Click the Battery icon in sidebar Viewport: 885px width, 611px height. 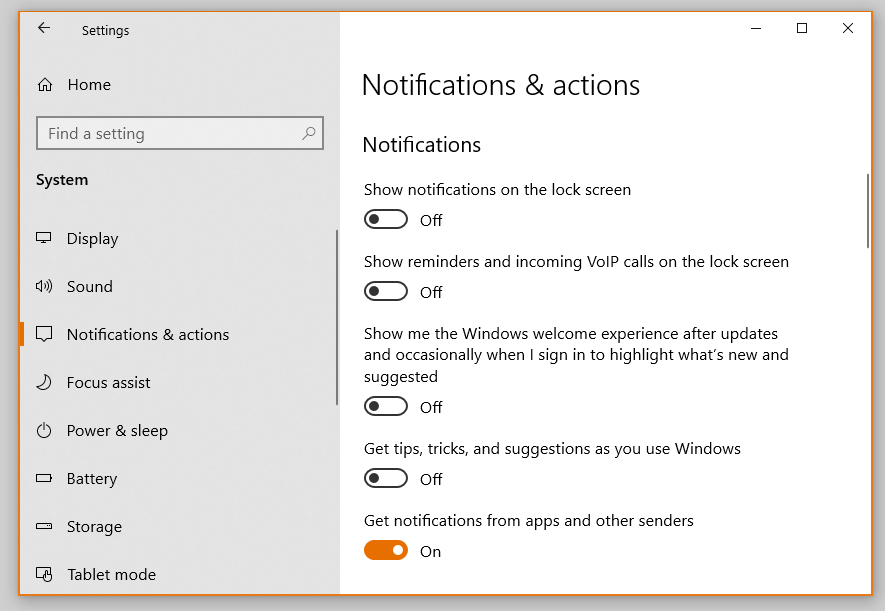click(x=44, y=478)
